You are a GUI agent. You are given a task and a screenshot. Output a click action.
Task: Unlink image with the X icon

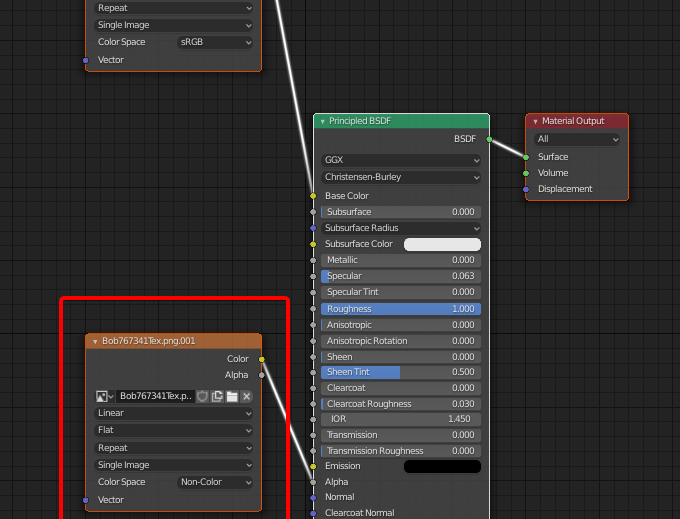click(246, 396)
